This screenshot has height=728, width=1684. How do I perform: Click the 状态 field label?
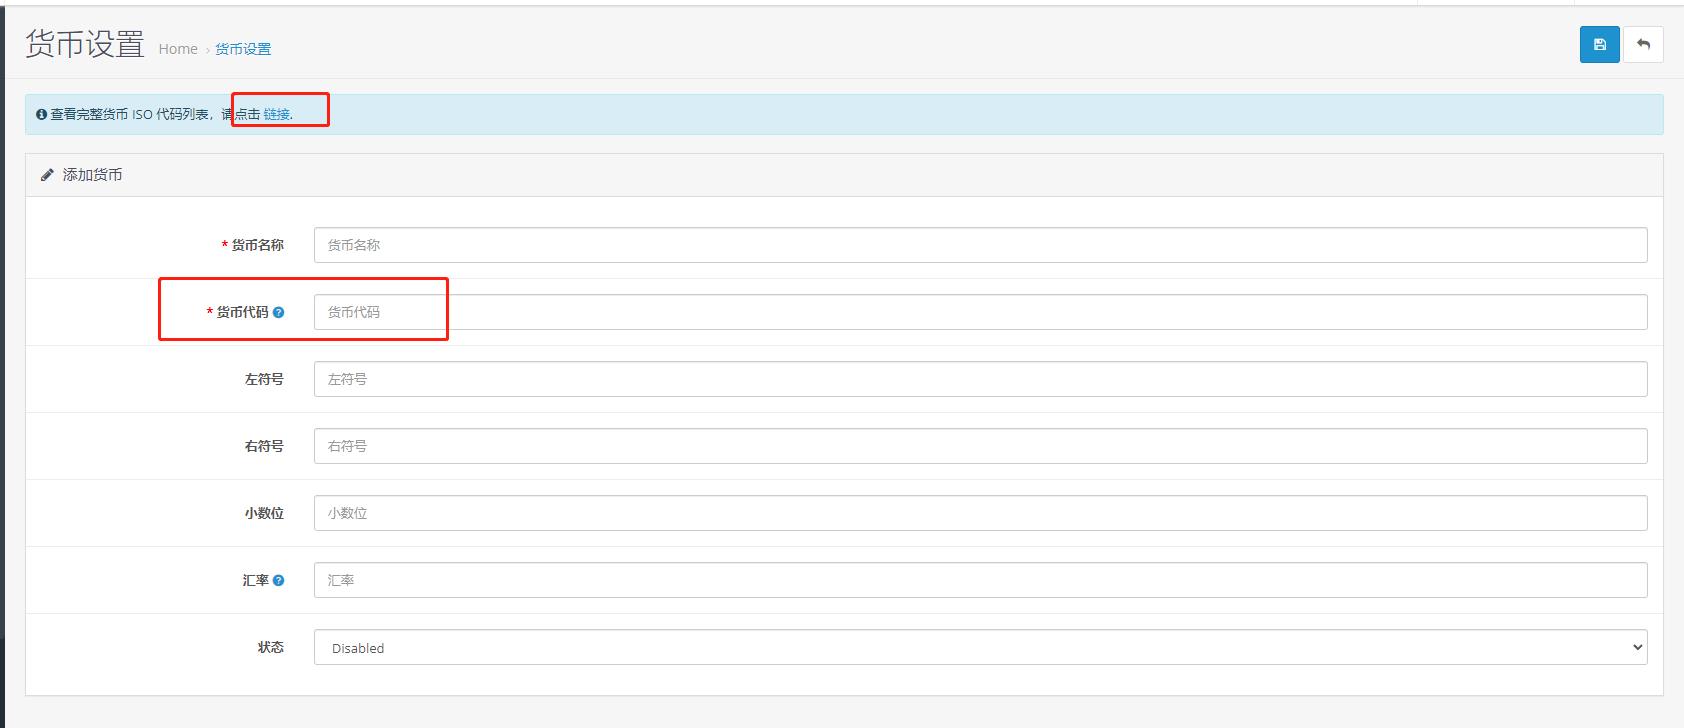pos(270,647)
